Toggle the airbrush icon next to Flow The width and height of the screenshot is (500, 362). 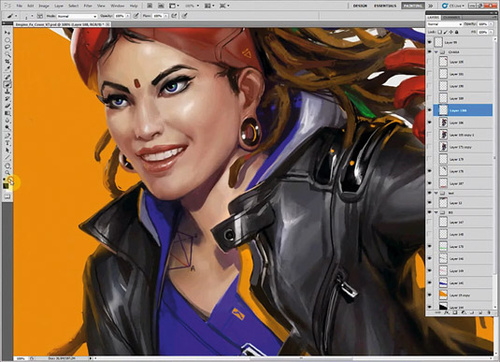pyautogui.click(x=174, y=16)
